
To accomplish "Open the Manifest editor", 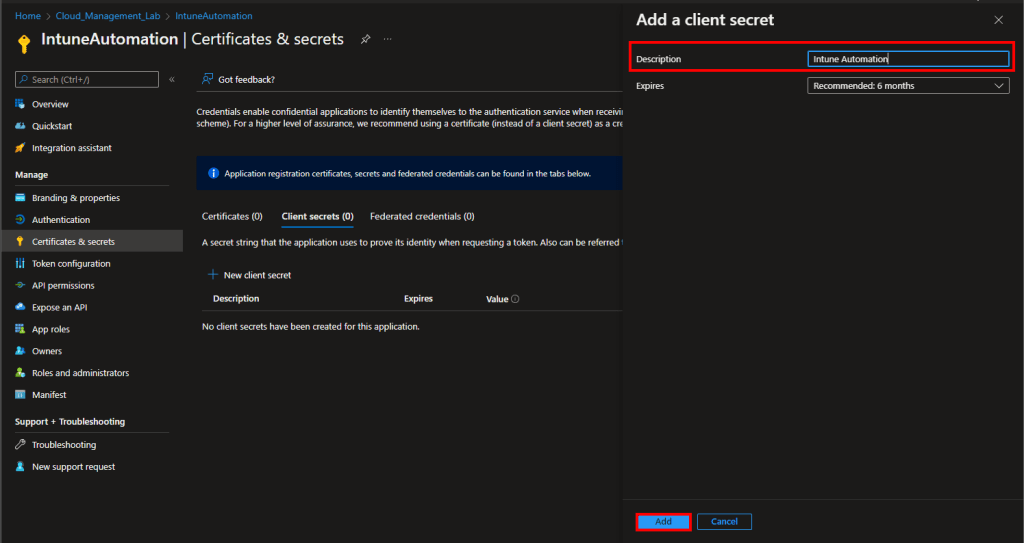I will coord(50,395).
